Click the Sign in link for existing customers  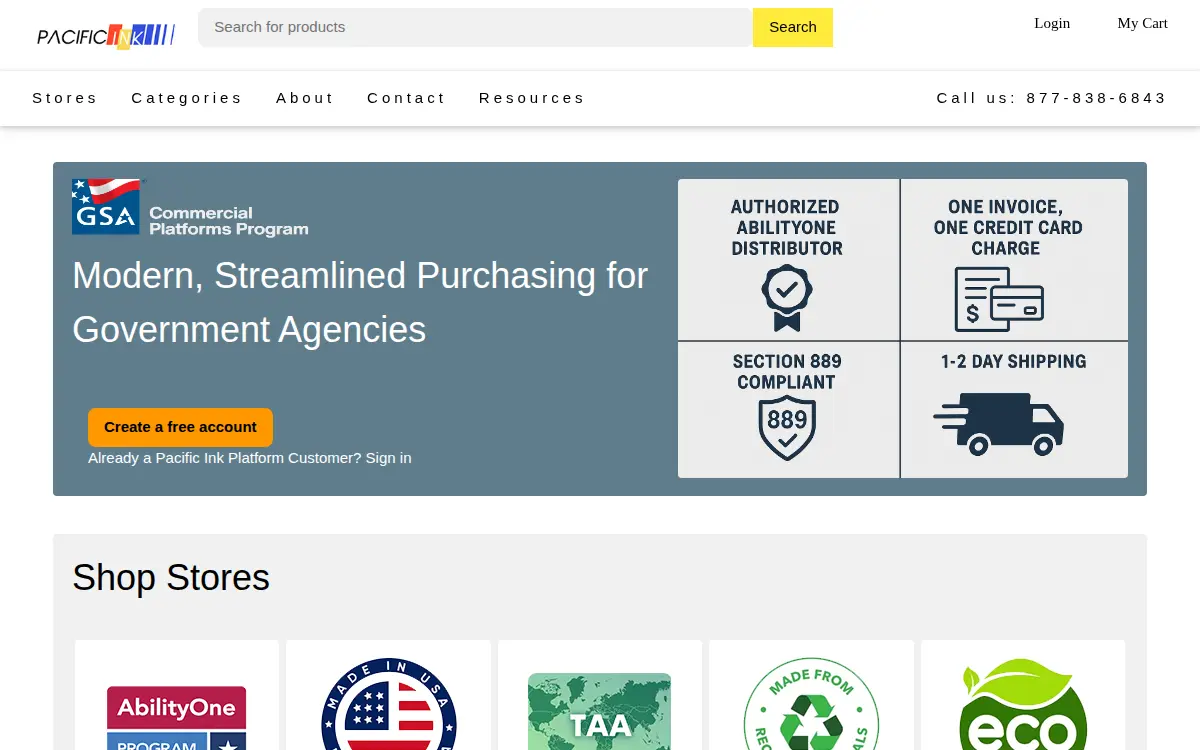point(388,458)
